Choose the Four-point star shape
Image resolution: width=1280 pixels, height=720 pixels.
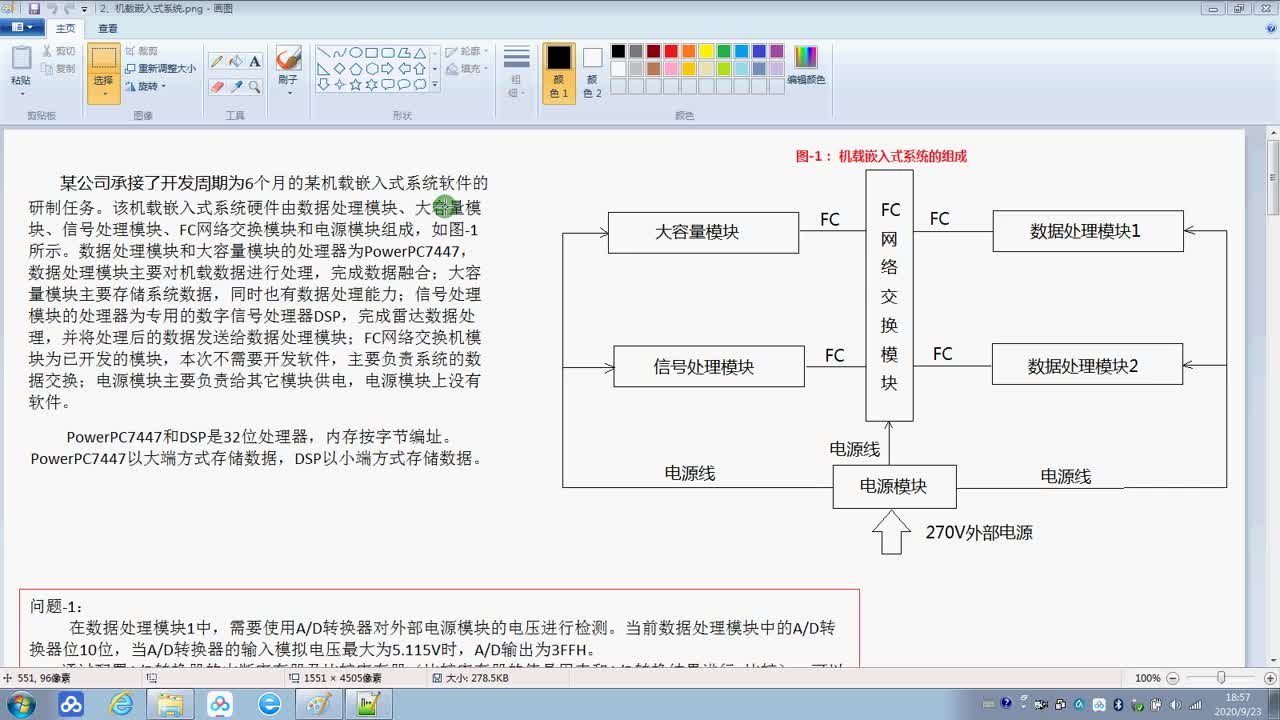coord(339,85)
